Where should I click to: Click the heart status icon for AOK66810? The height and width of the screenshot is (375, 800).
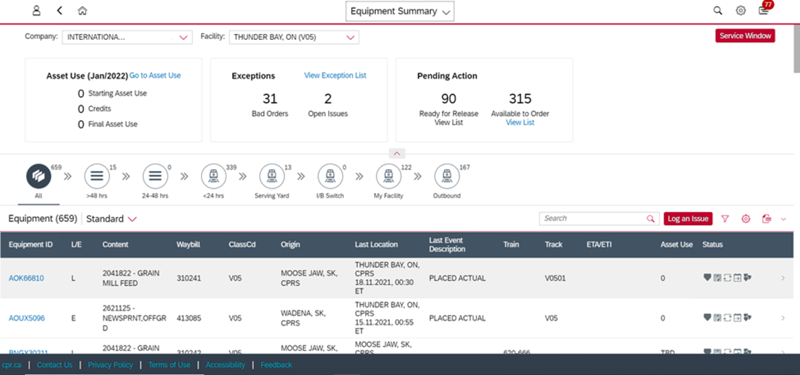point(707,277)
